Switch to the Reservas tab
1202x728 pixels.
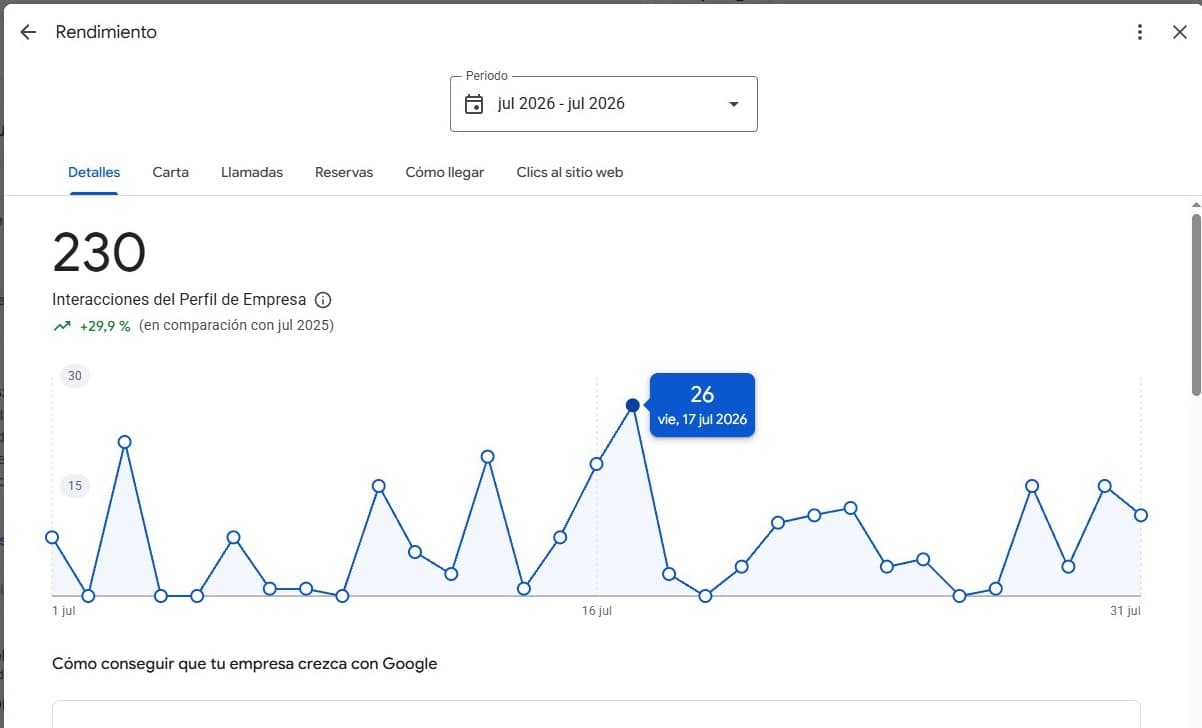[344, 172]
